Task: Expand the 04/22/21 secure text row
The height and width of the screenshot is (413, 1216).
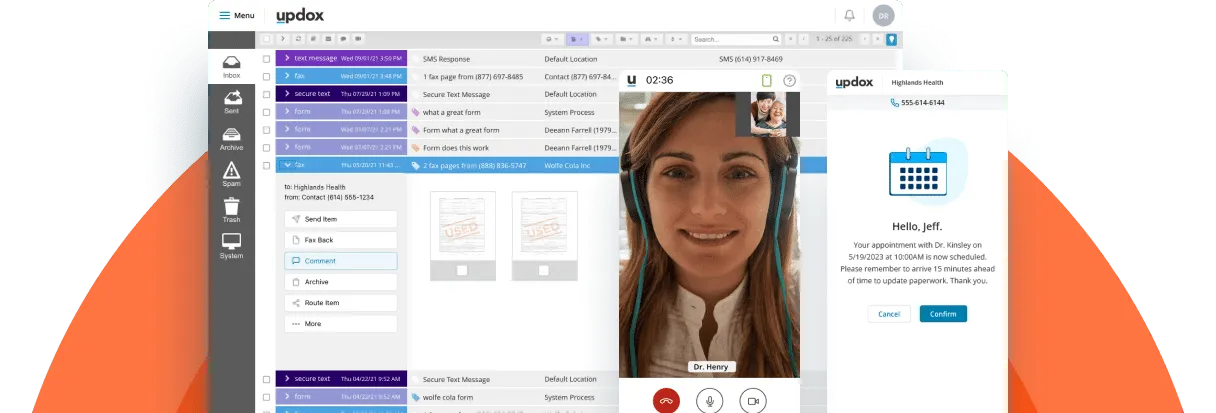Action: point(287,379)
